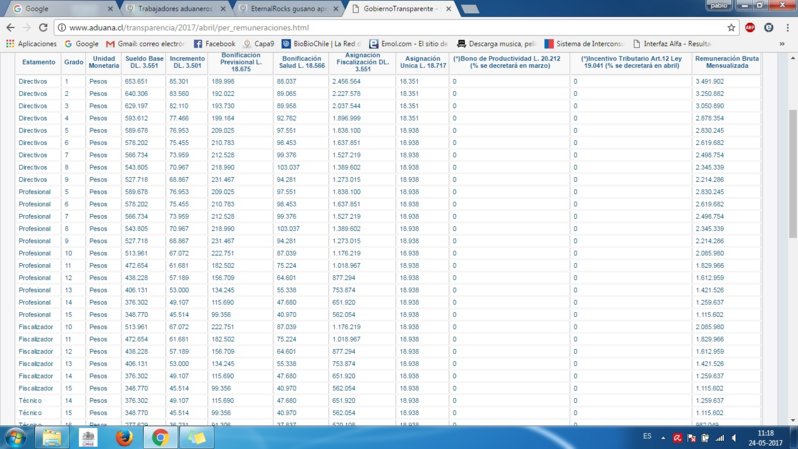This screenshot has width=798, height=449.
Task: Select the Remuneración Bruta cell 2.085.980 for Profesional
Action: [x=709, y=253]
